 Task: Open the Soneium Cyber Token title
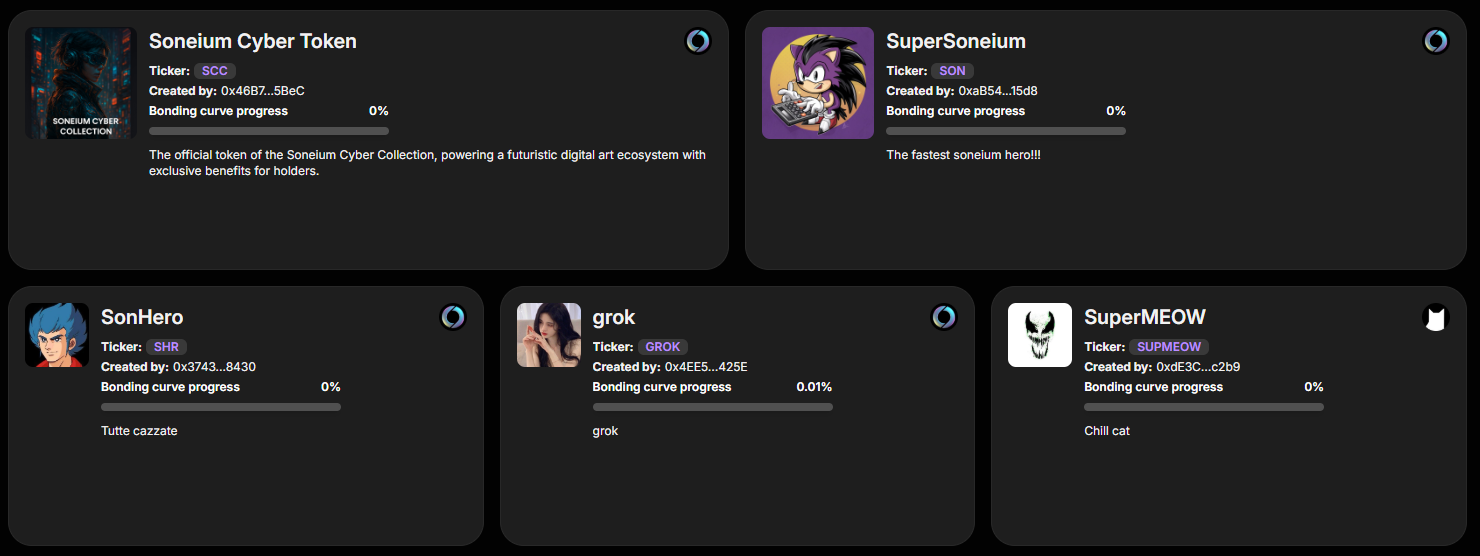pyautogui.click(x=253, y=41)
